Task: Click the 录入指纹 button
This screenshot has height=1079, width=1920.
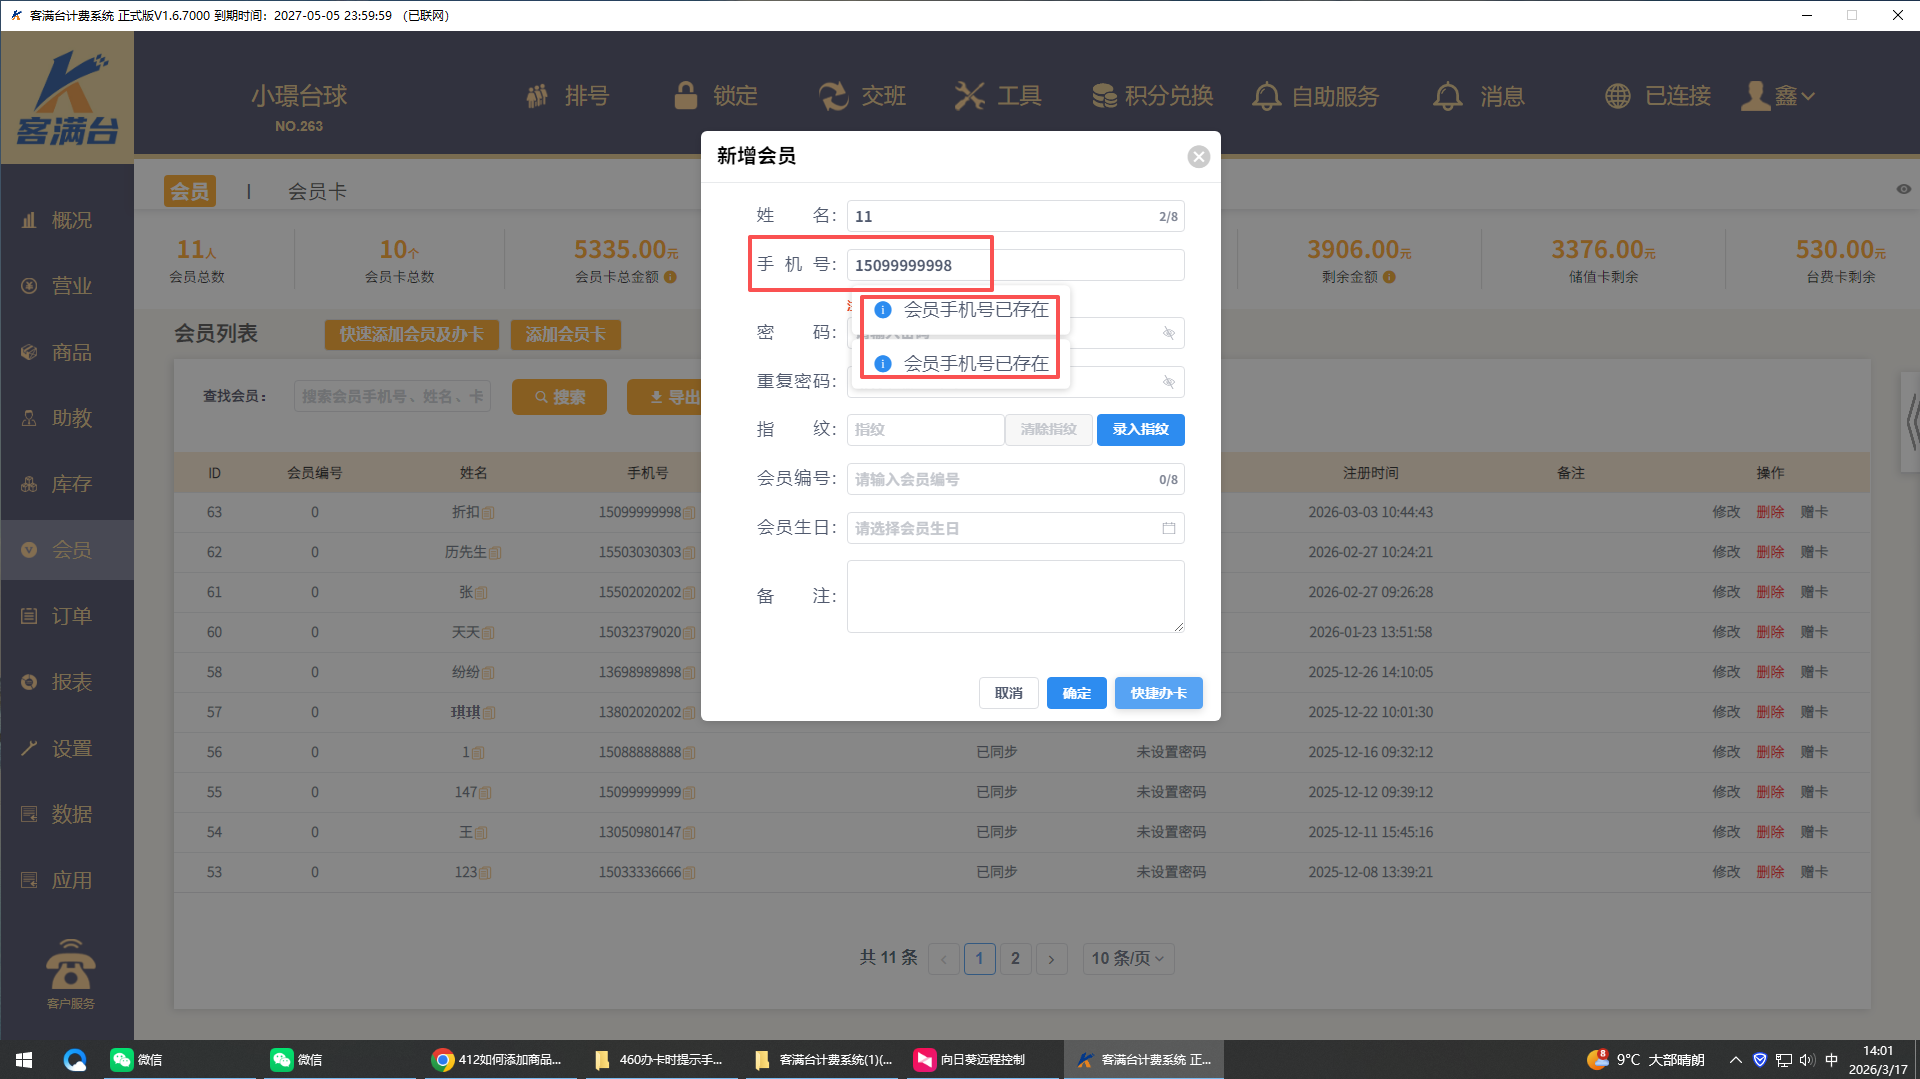Action: pyautogui.click(x=1140, y=430)
